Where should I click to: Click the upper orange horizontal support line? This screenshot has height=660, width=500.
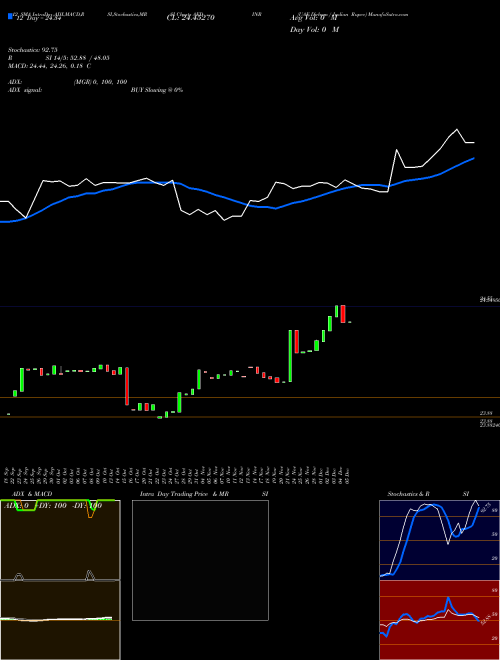click(250, 397)
